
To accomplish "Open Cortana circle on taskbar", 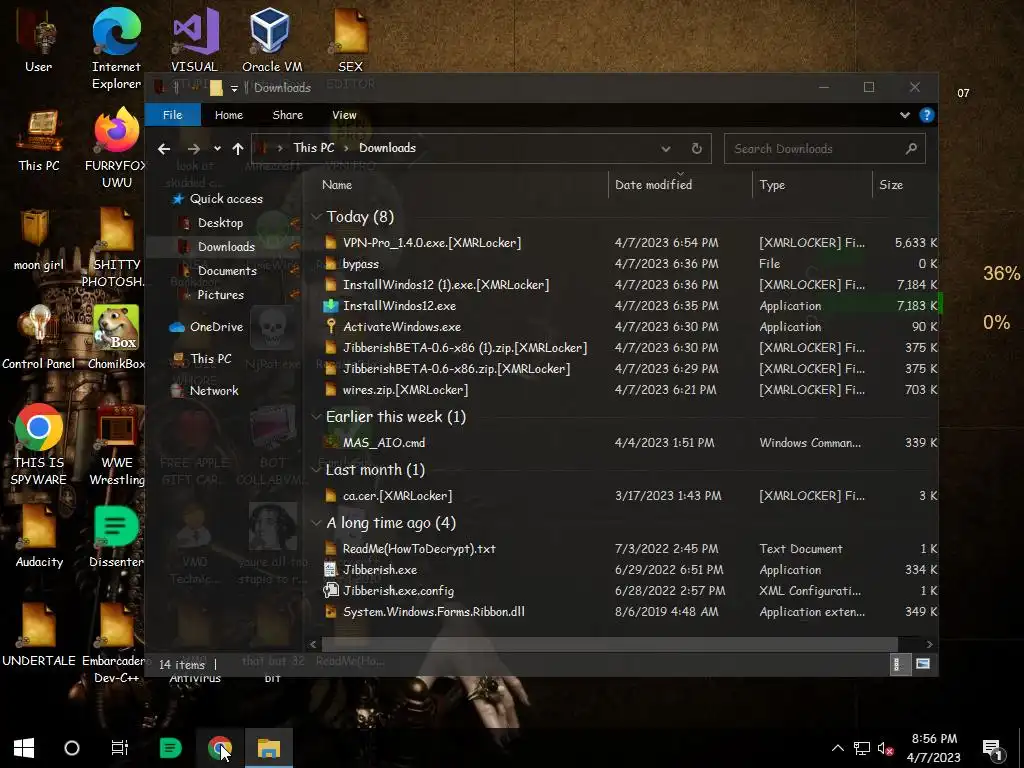I will pos(72,748).
